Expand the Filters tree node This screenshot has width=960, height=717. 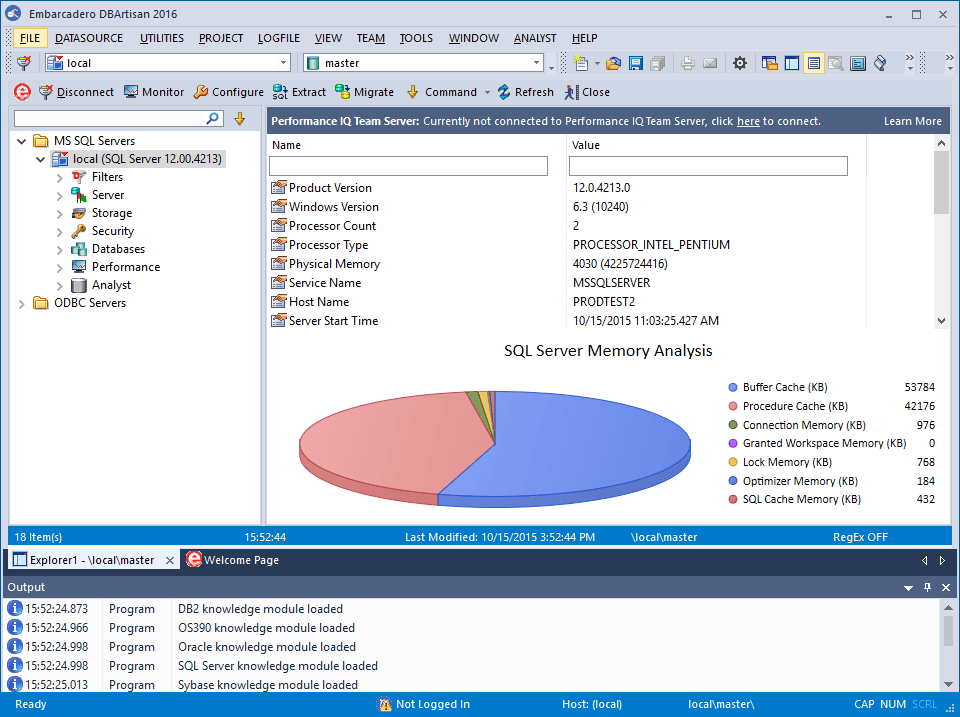tap(59, 178)
